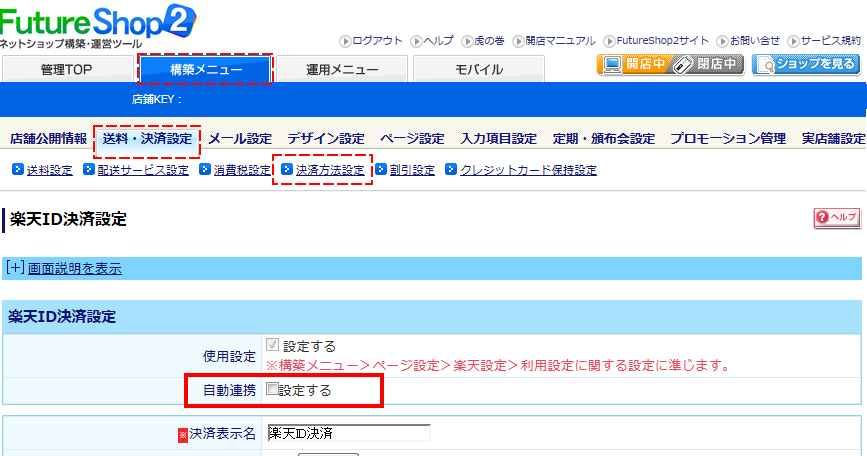Open 送料・決済設定 menu
The width and height of the screenshot is (867, 456).
click(x=147, y=139)
